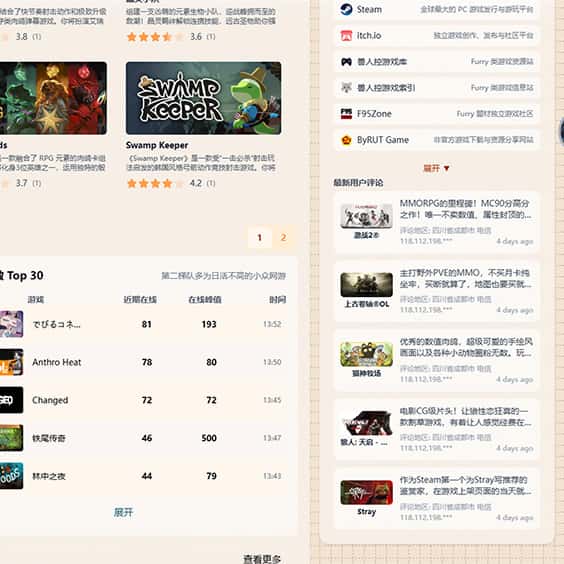The image size is (564, 564).
Task: Click the gamepad icon link row
Action: 436,62
